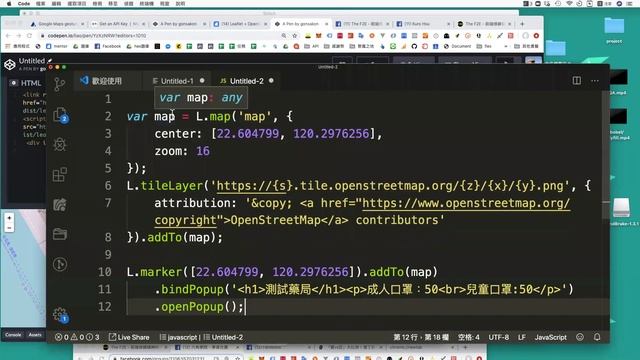Click 'center:' on line 3

click(x=179, y=133)
